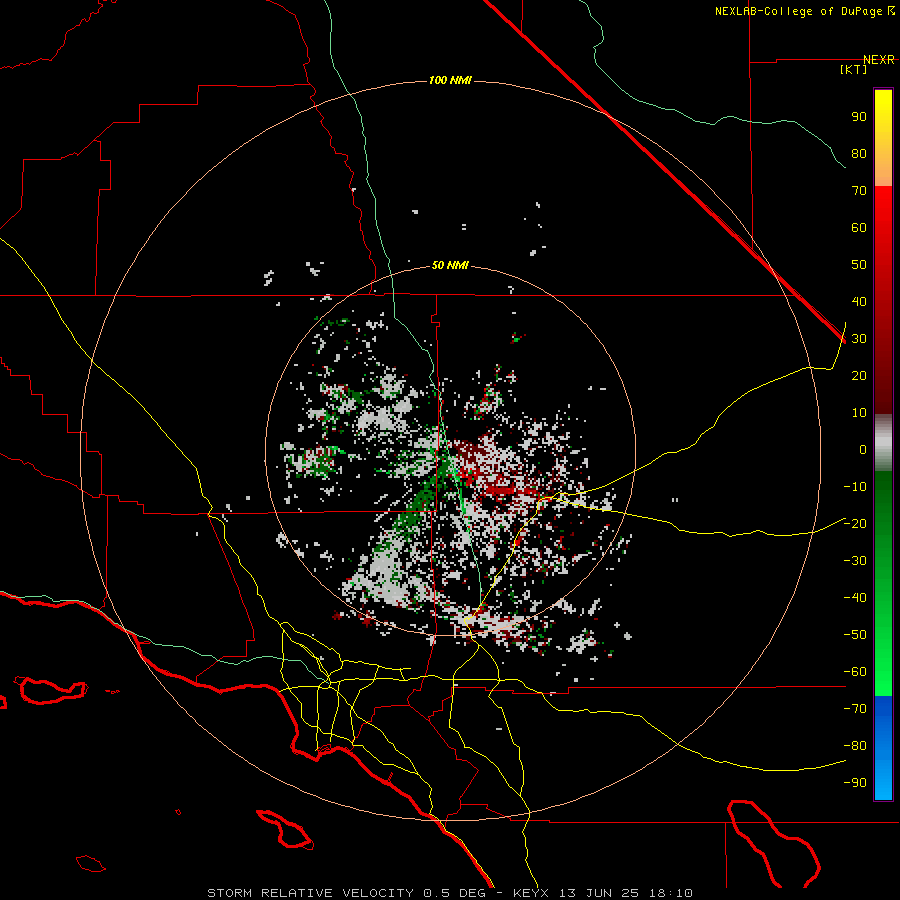This screenshot has height=900, width=900.
Task: Click the blue bottom band of color bar
Action: [883, 749]
